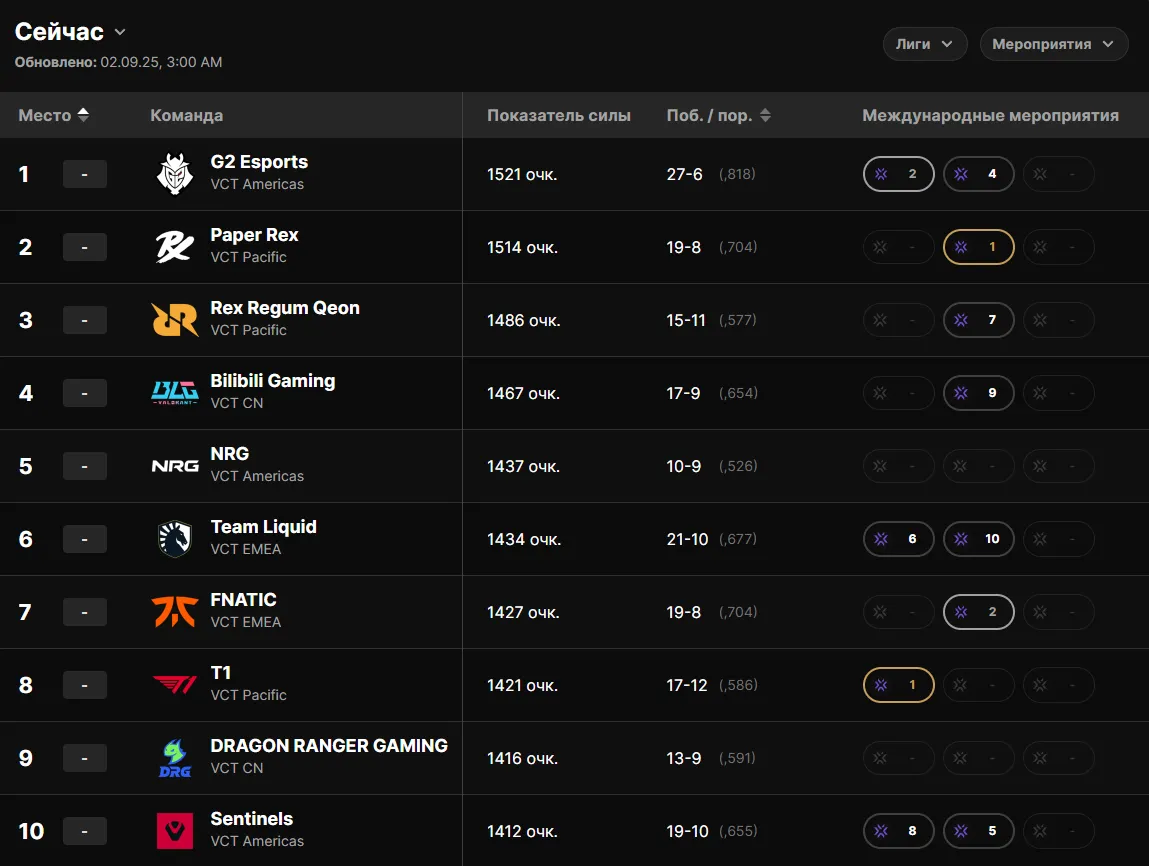The height and width of the screenshot is (866, 1149).
Task: Click the 1416 очк. power score
Action: (522, 758)
